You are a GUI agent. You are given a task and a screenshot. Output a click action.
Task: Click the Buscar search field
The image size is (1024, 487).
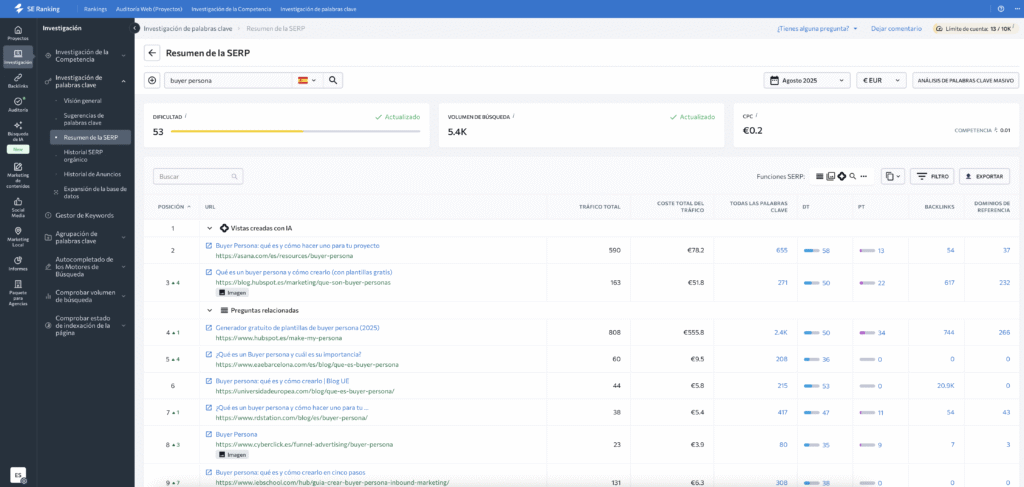point(198,176)
